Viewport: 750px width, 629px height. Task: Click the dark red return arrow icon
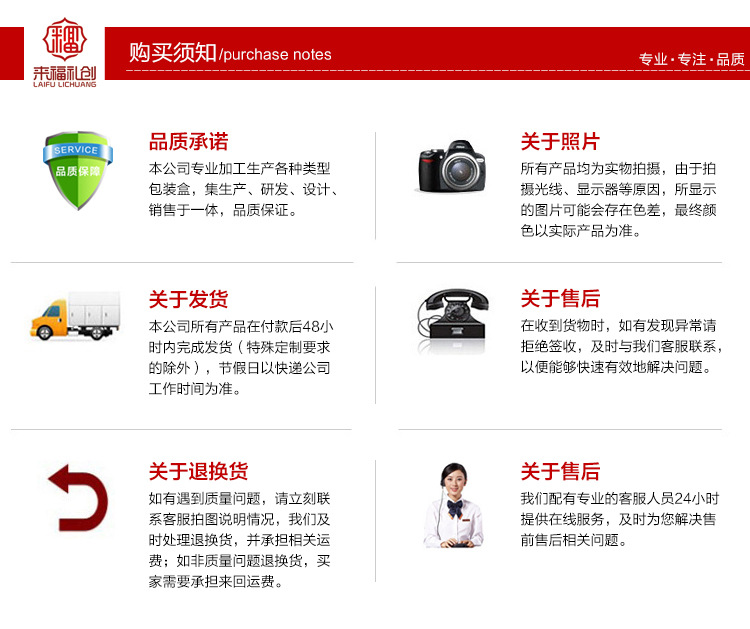tap(78, 498)
